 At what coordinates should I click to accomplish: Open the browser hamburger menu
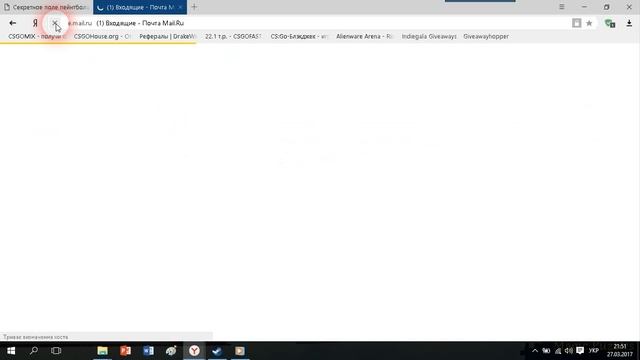click(562, 7)
